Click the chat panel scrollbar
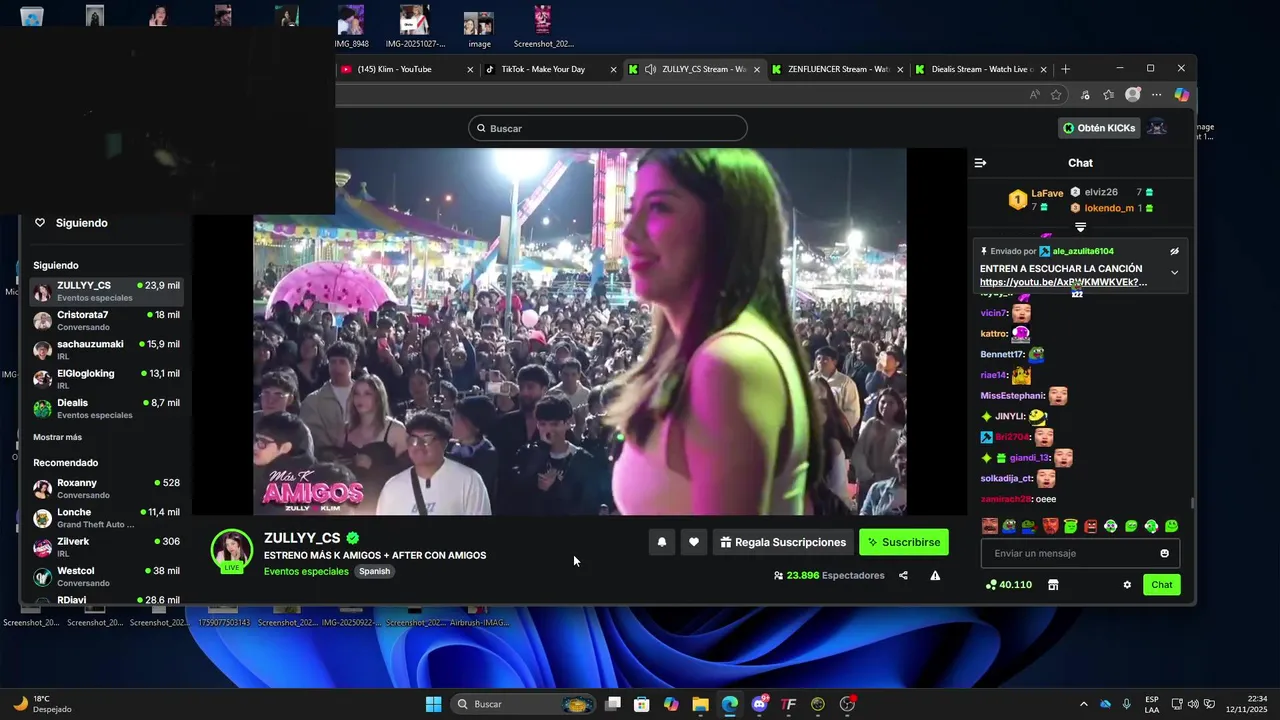1280x720 pixels. (x=1191, y=503)
